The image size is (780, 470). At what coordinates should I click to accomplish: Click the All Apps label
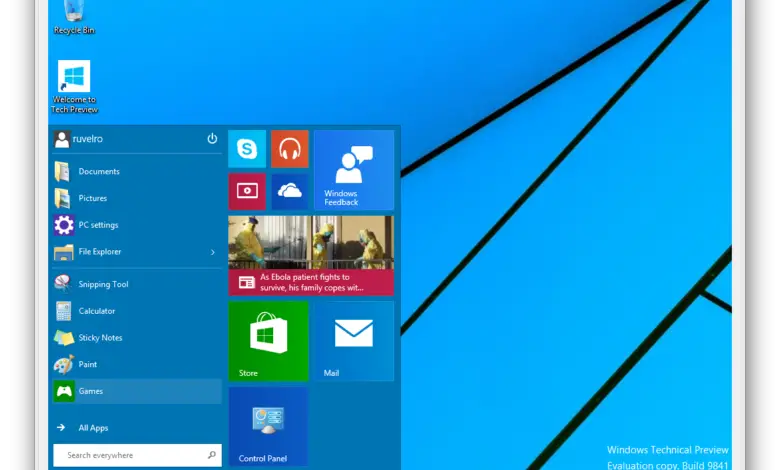93,428
